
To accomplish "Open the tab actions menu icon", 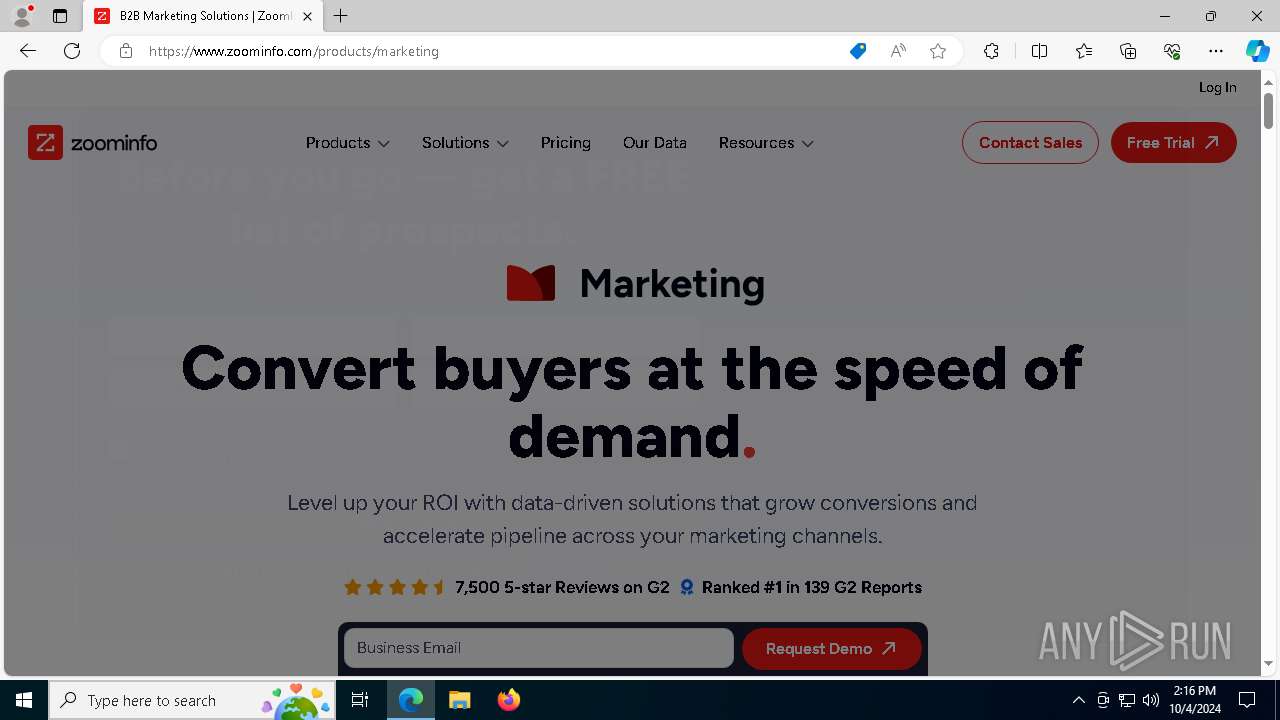I will pyautogui.click(x=60, y=16).
